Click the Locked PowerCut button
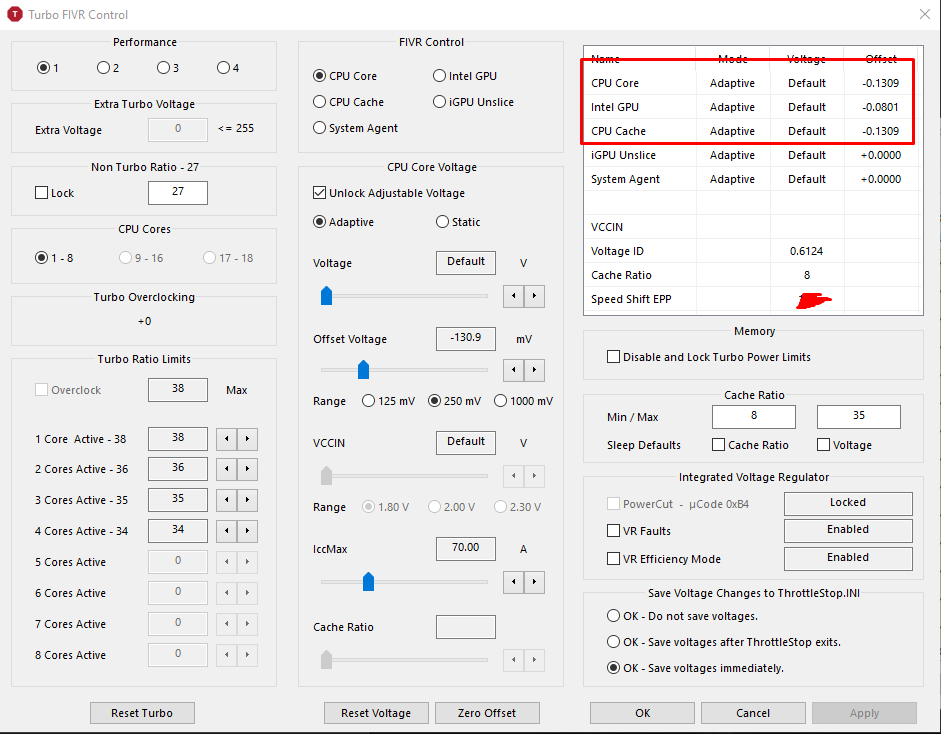Image resolution: width=941 pixels, height=734 pixels. [848, 504]
